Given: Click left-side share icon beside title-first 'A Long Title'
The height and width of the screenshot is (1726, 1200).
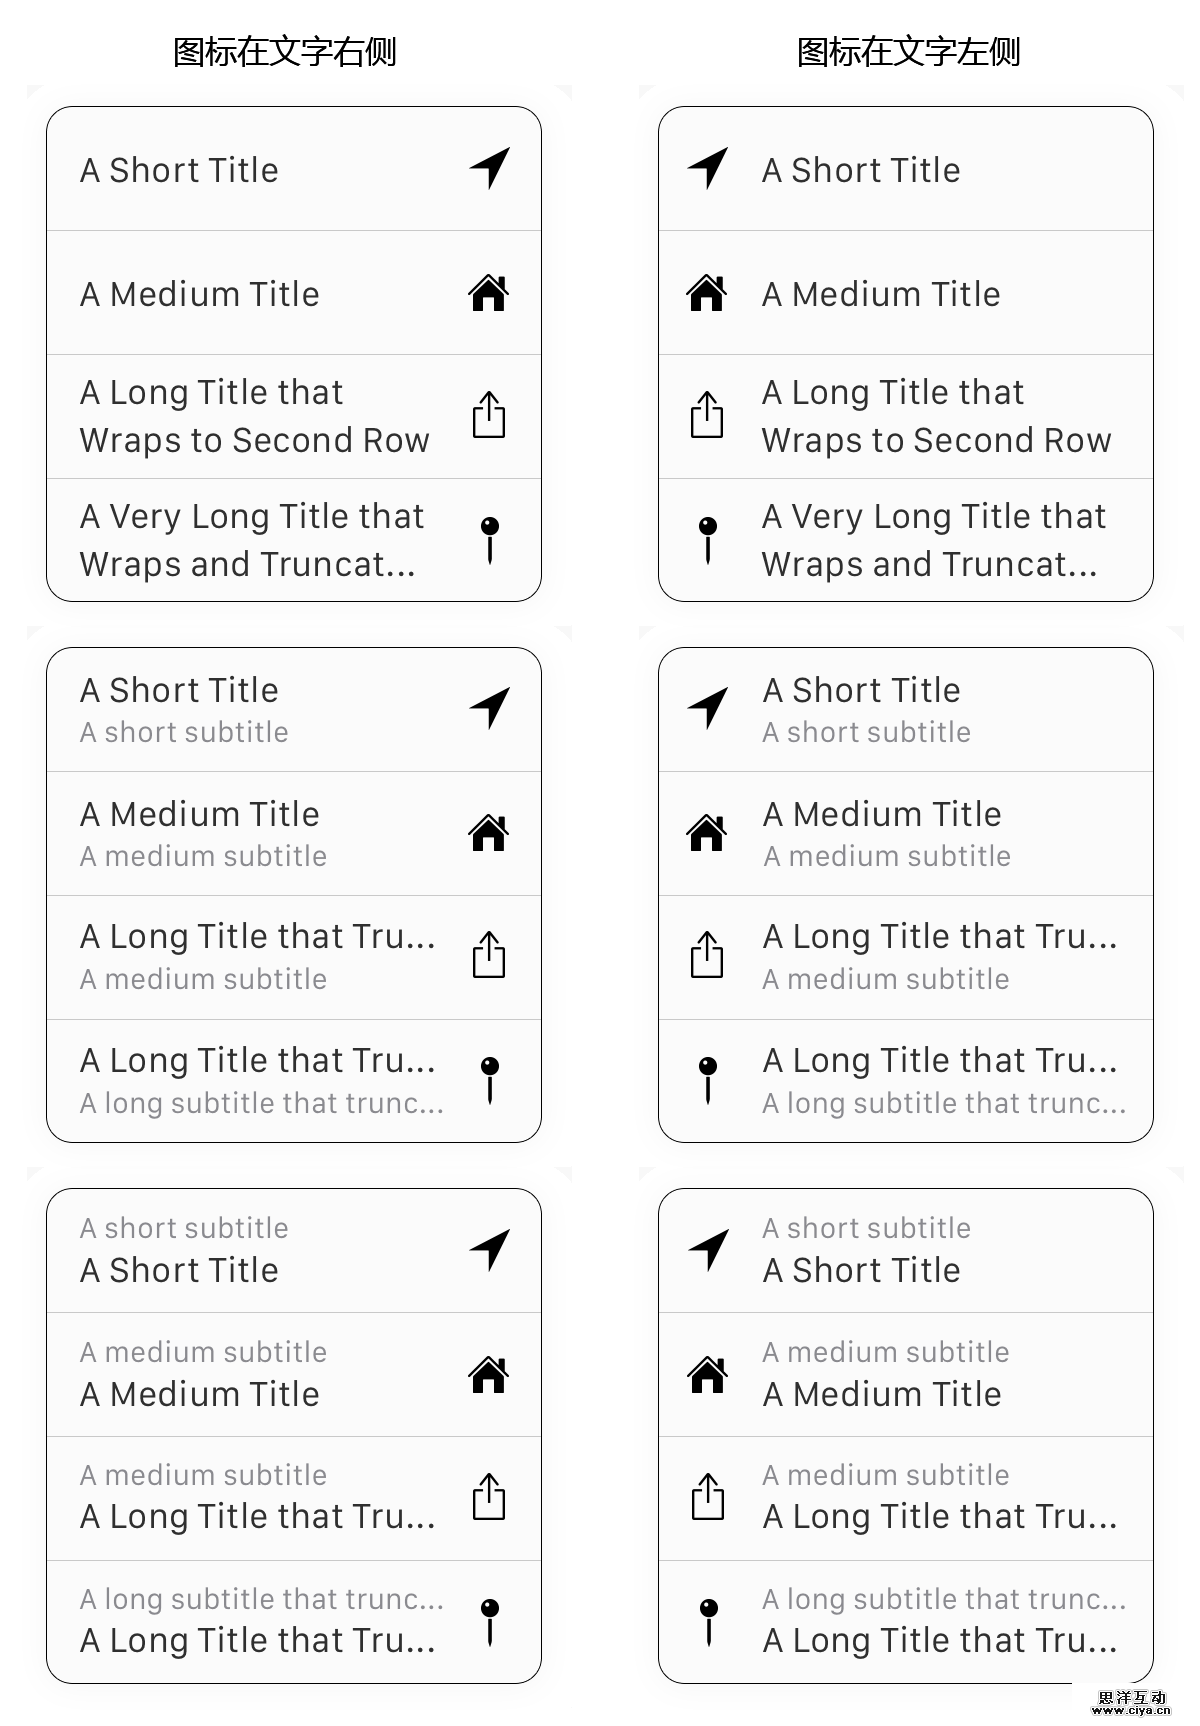Looking at the screenshot, I should (707, 955).
